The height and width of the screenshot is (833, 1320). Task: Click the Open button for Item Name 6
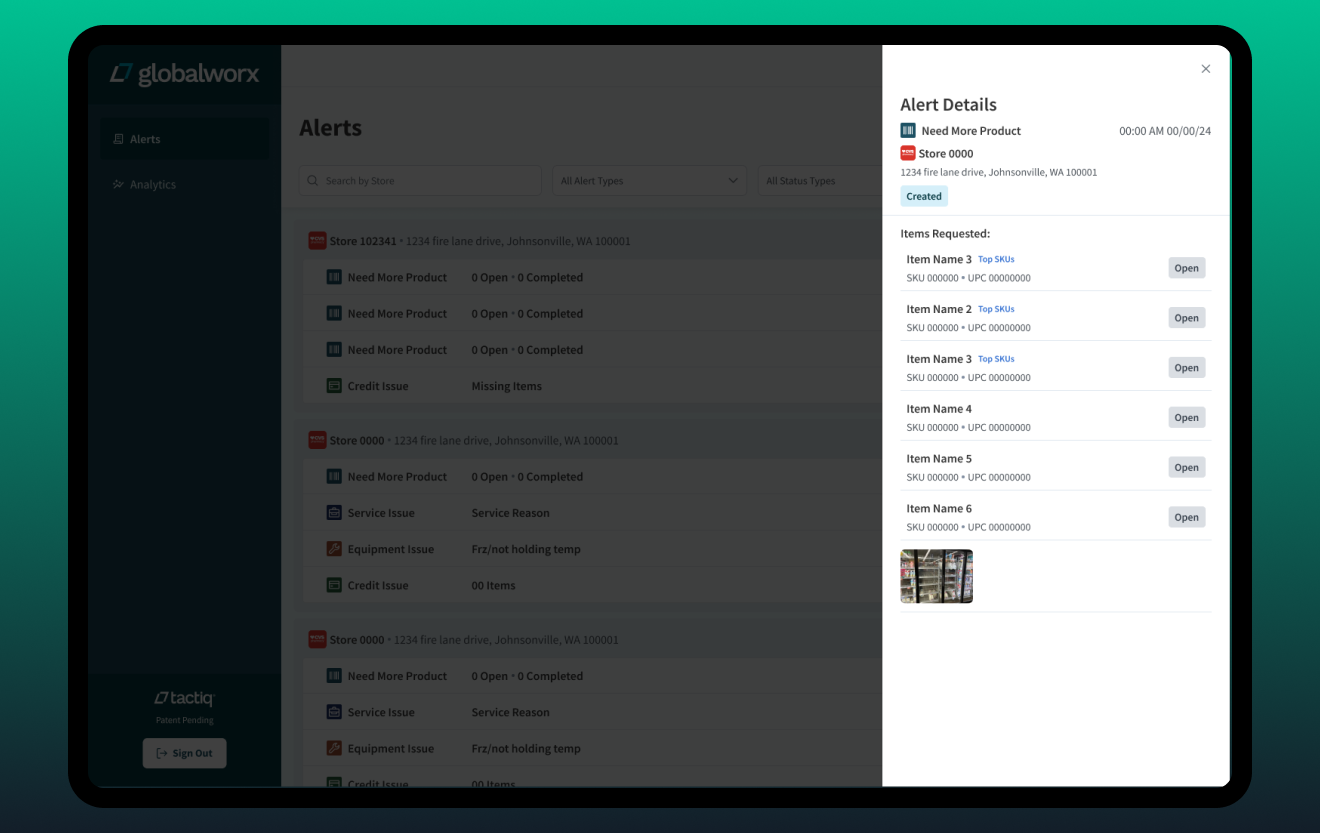tap(1186, 517)
